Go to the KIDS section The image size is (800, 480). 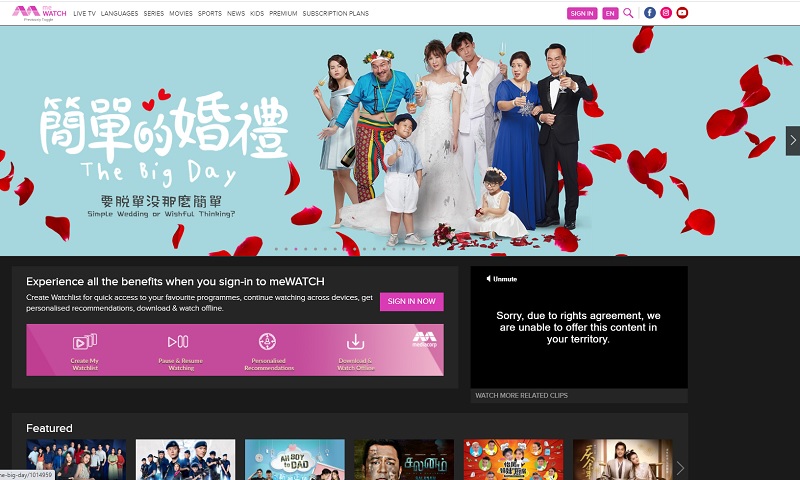(257, 13)
